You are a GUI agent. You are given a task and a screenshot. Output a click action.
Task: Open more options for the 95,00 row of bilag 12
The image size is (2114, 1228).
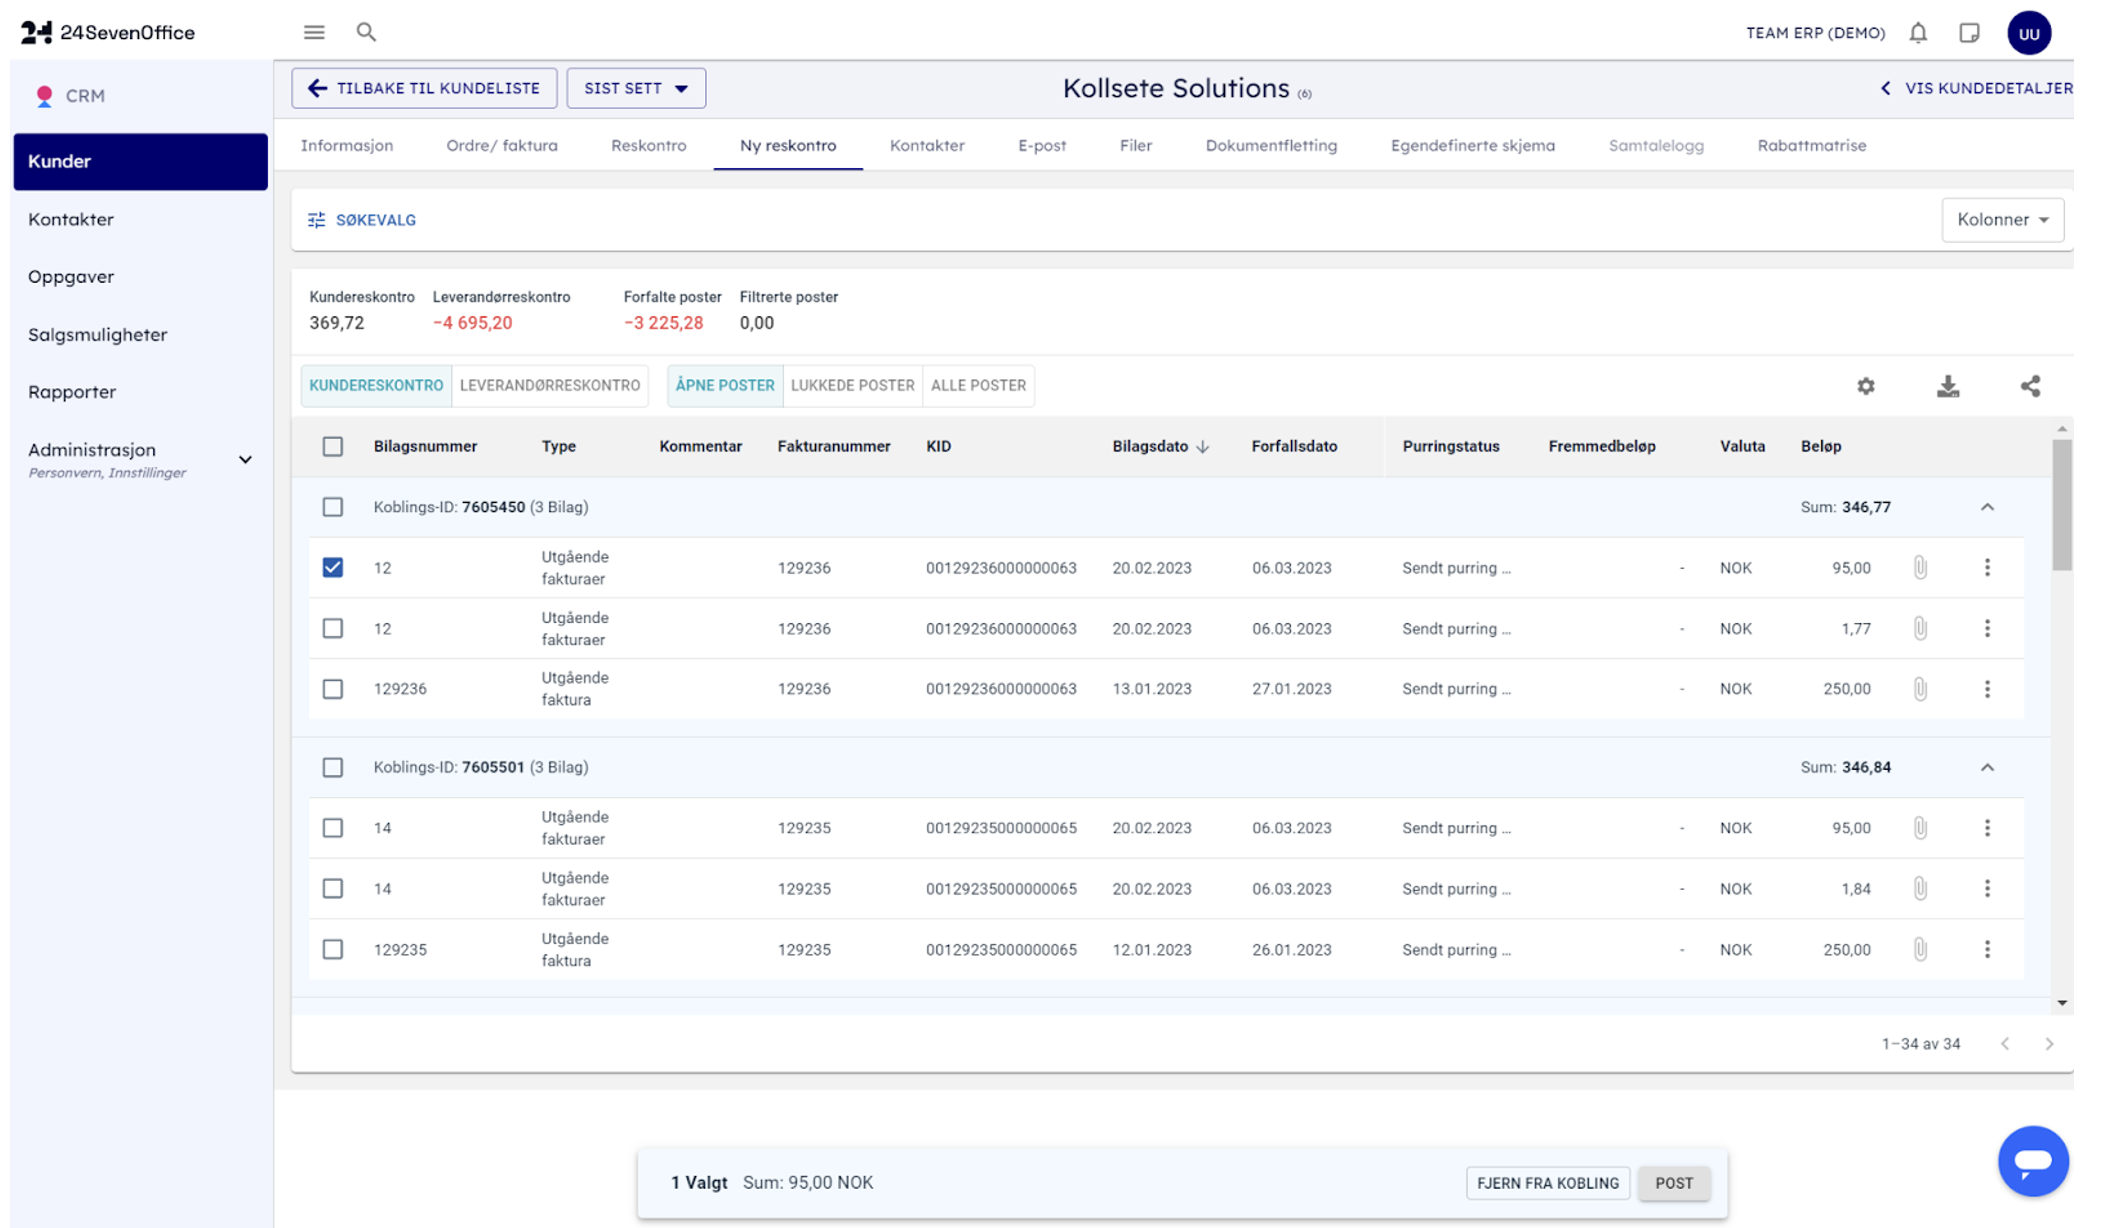tap(1987, 568)
